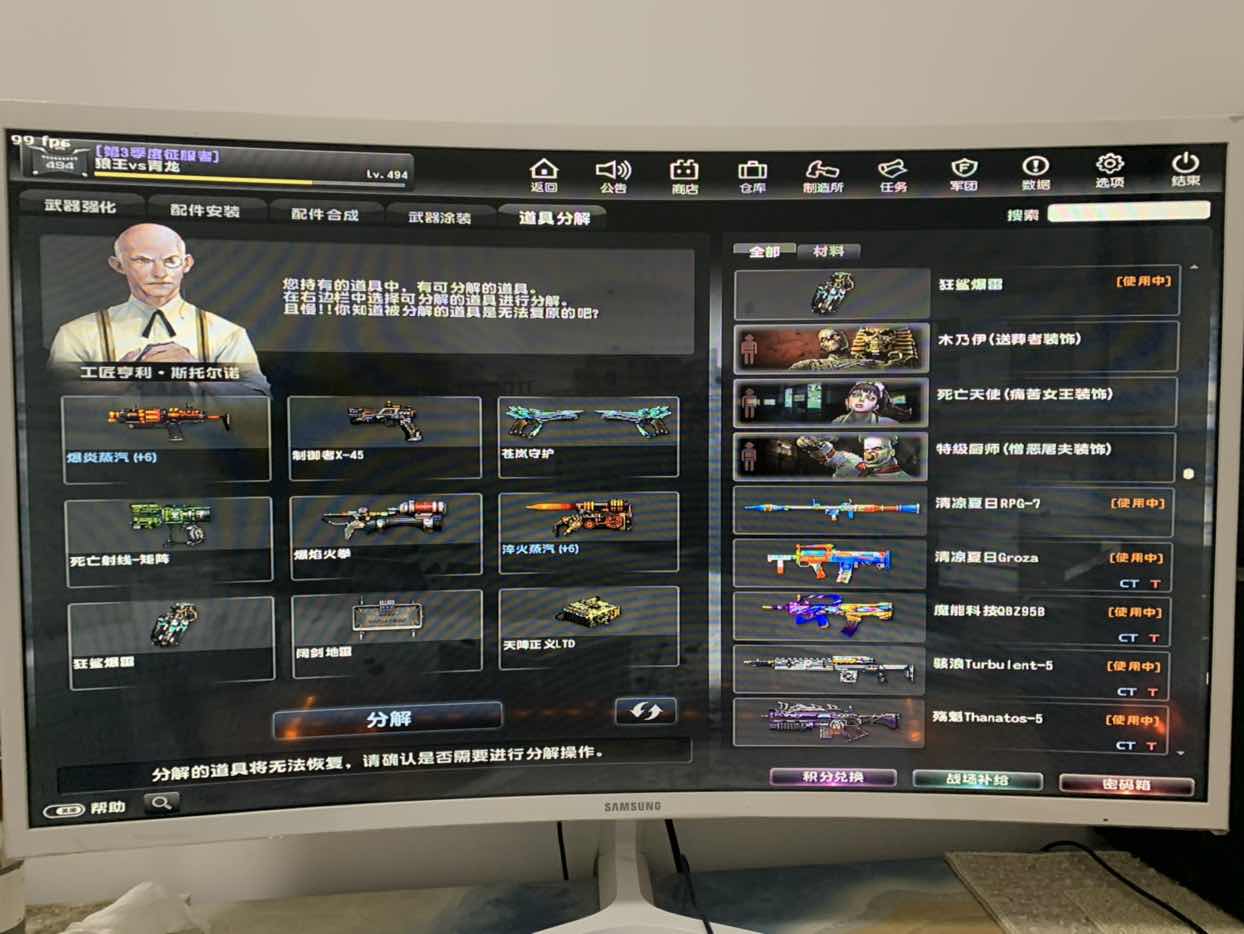Click the refresh arrows icon button
Viewport: 1244px width, 934px height.
click(x=645, y=710)
